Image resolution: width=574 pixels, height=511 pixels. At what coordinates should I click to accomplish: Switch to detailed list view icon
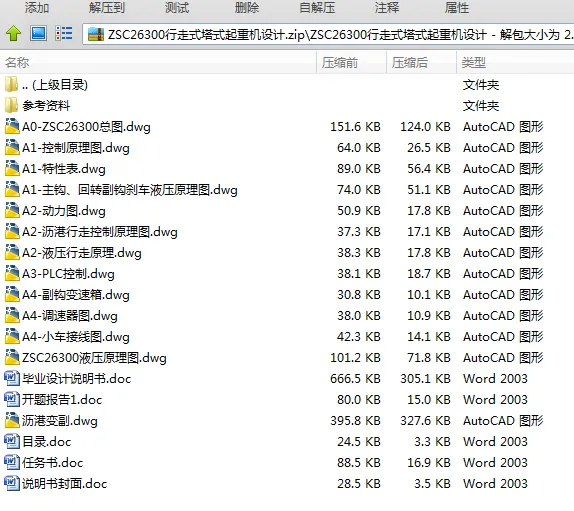pyautogui.click(x=64, y=33)
